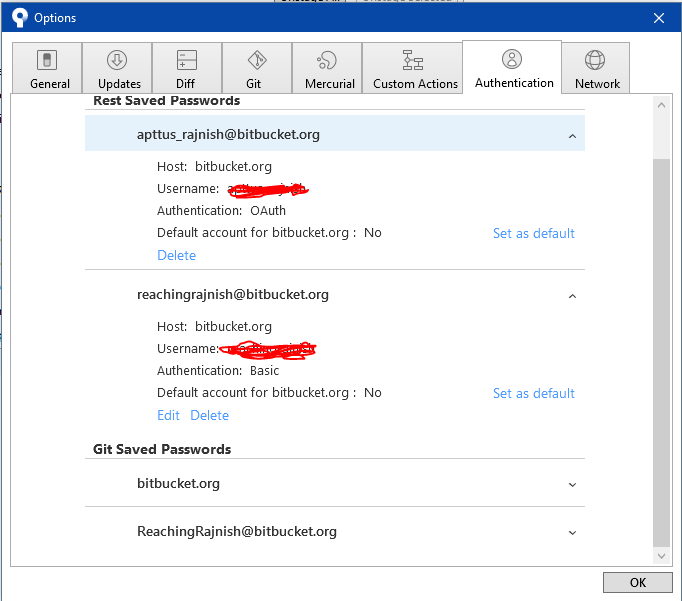Click the Authentication person icon
The width and height of the screenshot is (682, 601).
(512, 59)
